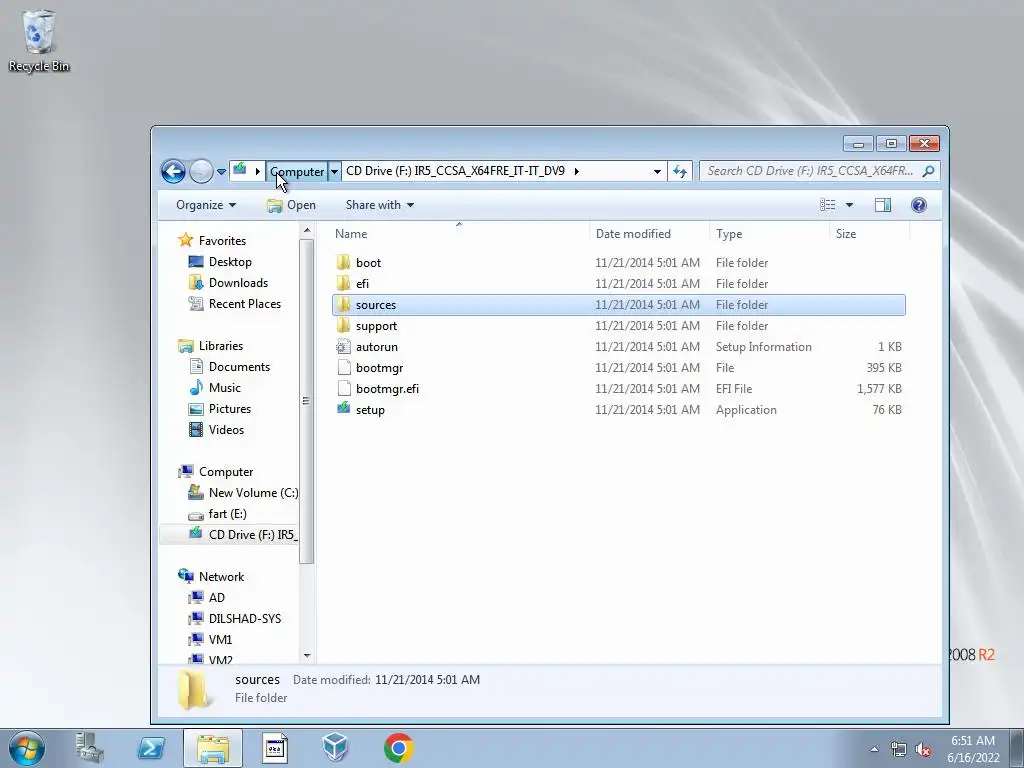Click the search magnifier icon
The image size is (1024, 768).
pos(928,171)
